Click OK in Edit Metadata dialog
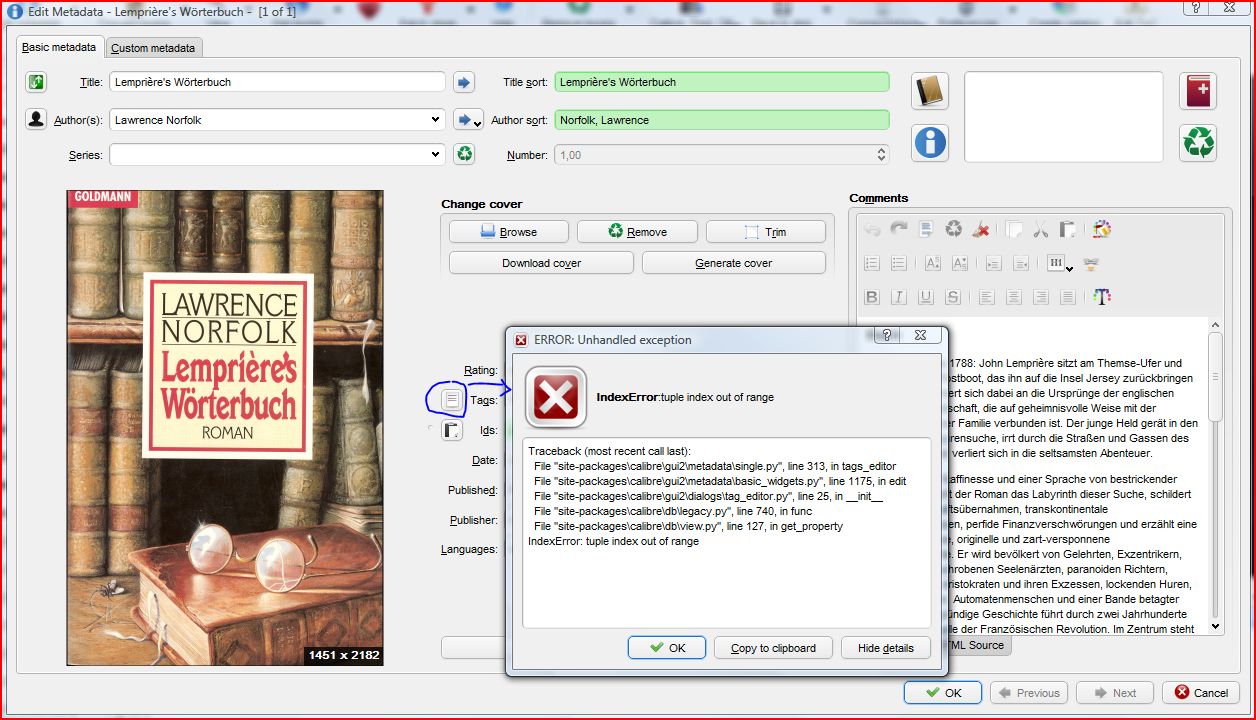 (x=943, y=692)
